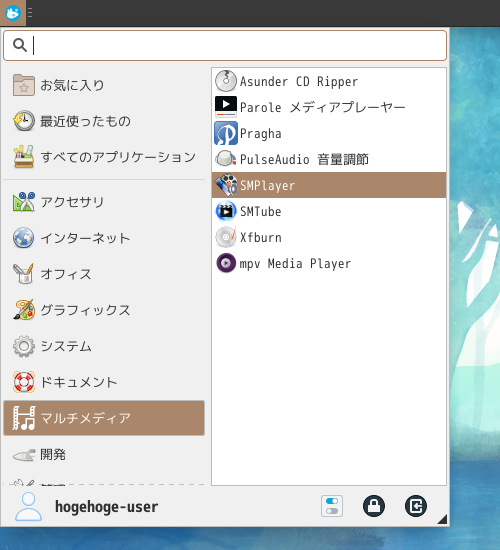500x550 pixels.
Task: Select ドキュメント category label
Action: click(x=79, y=382)
